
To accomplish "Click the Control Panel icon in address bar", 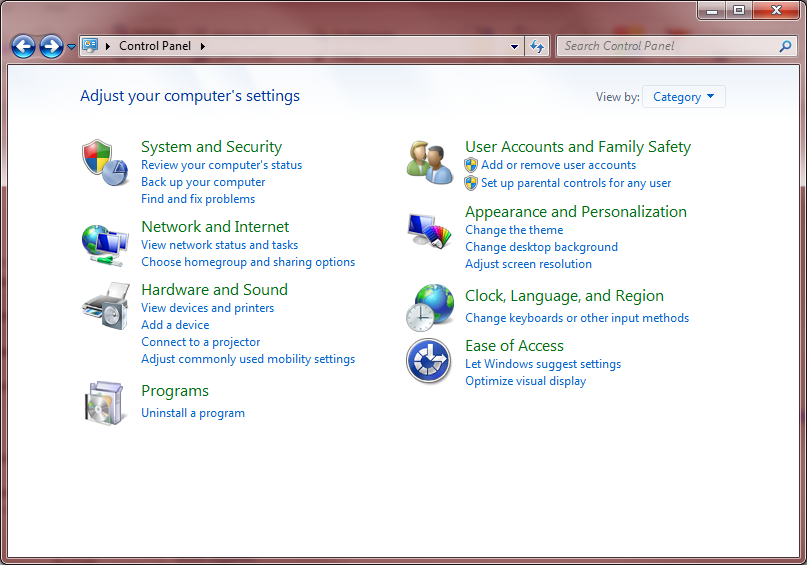I will pos(90,46).
